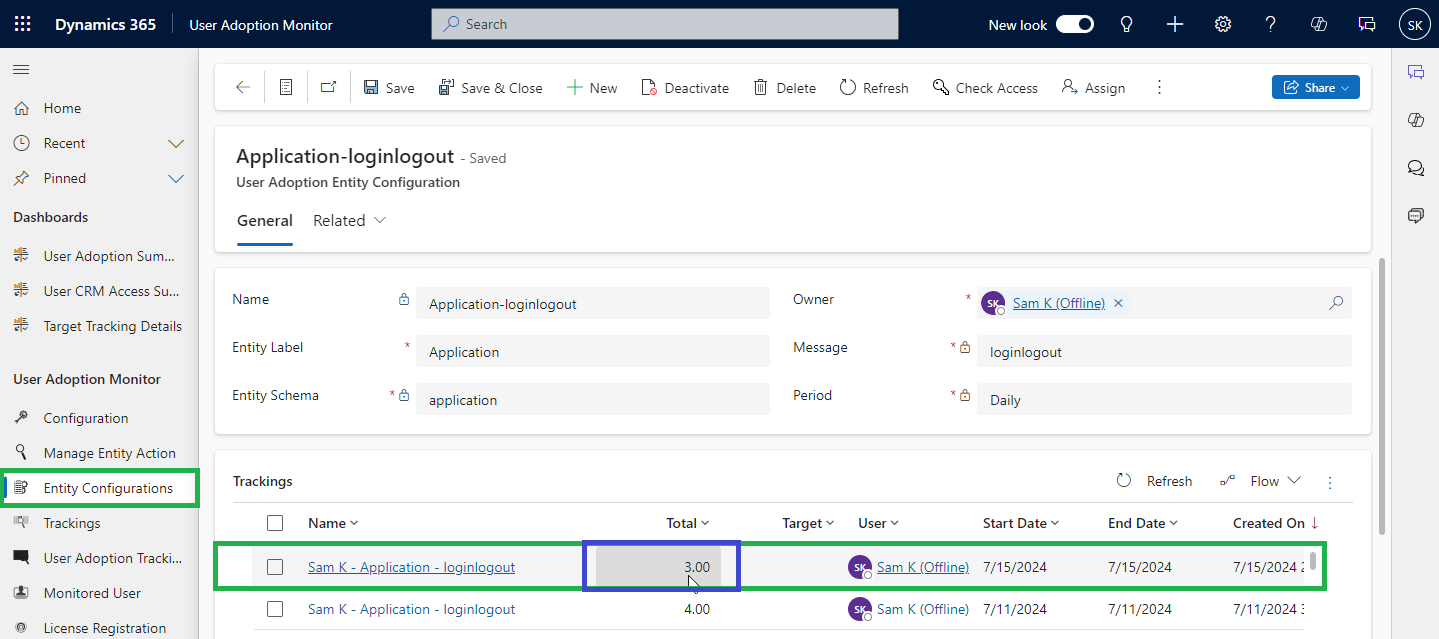
Task: Collapse the left navigation hamburger menu
Action: pyautogui.click(x=21, y=69)
